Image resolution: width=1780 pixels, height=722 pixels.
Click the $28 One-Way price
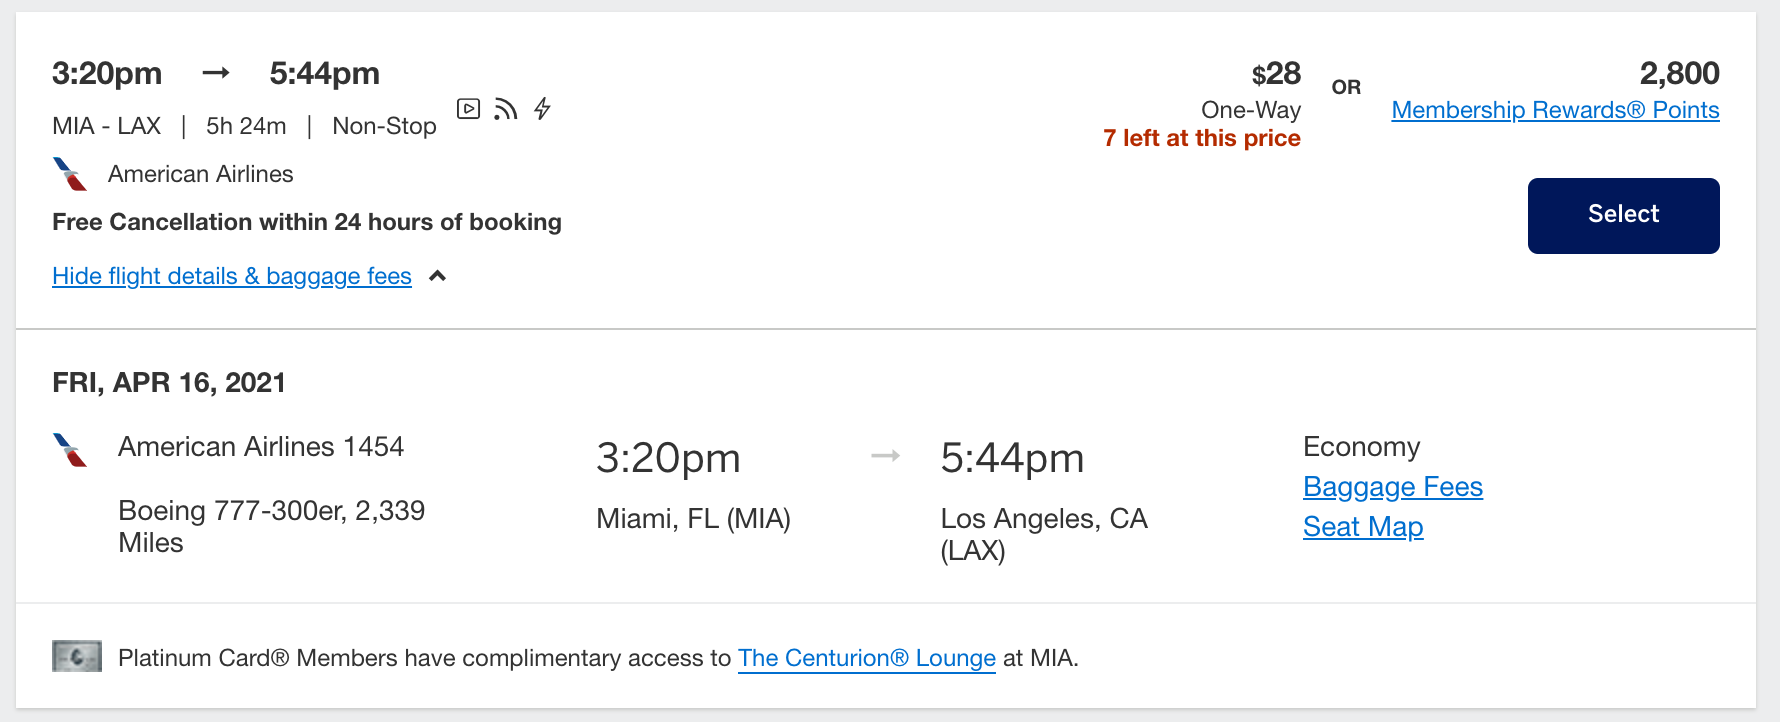pyautogui.click(x=1276, y=73)
